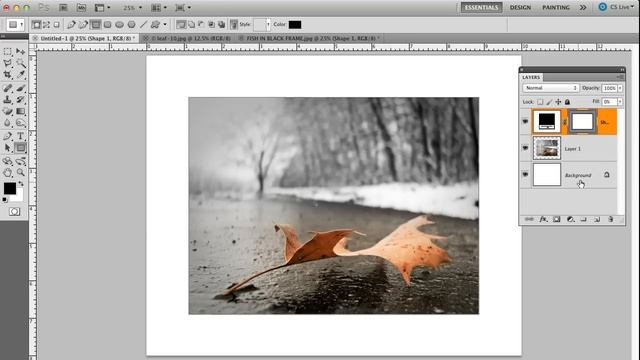Reset to default foreground and background colors
The width and height of the screenshot is (640, 360).
pyautogui.click(x=5, y=200)
